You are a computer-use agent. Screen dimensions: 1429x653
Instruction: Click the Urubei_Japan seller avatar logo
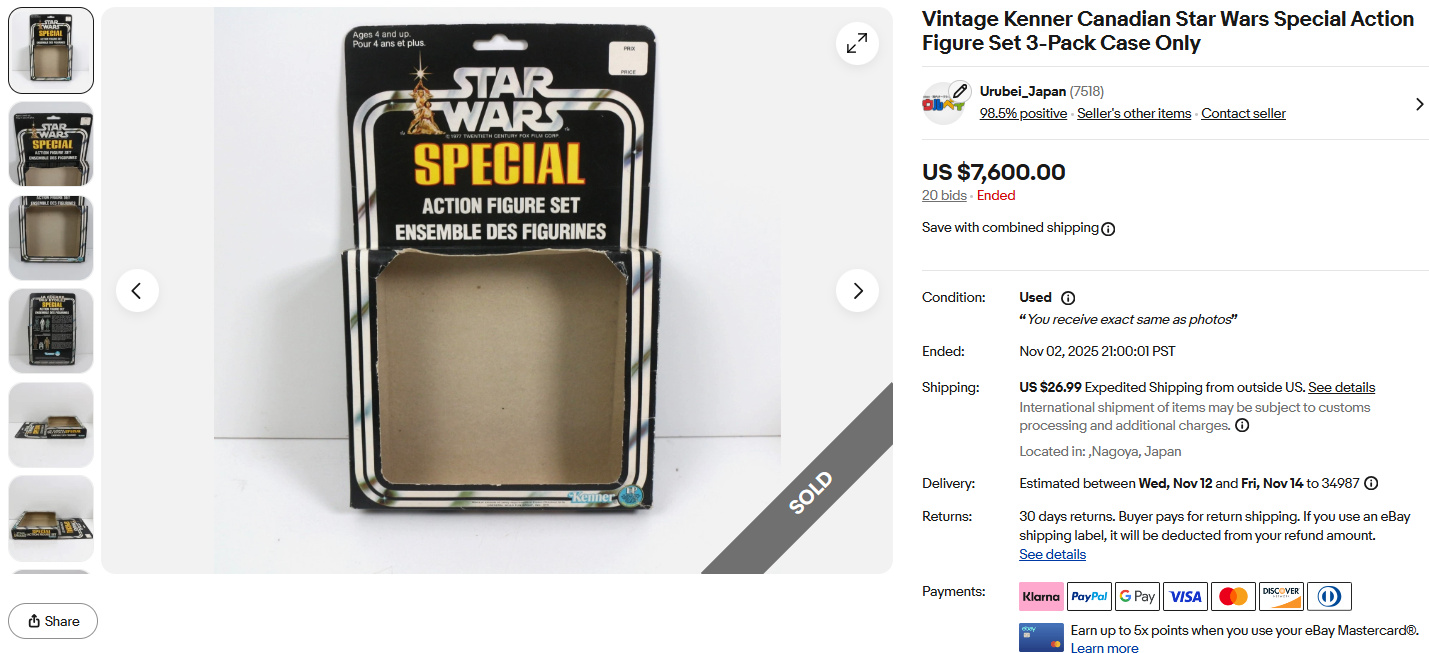(x=943, y=103)
